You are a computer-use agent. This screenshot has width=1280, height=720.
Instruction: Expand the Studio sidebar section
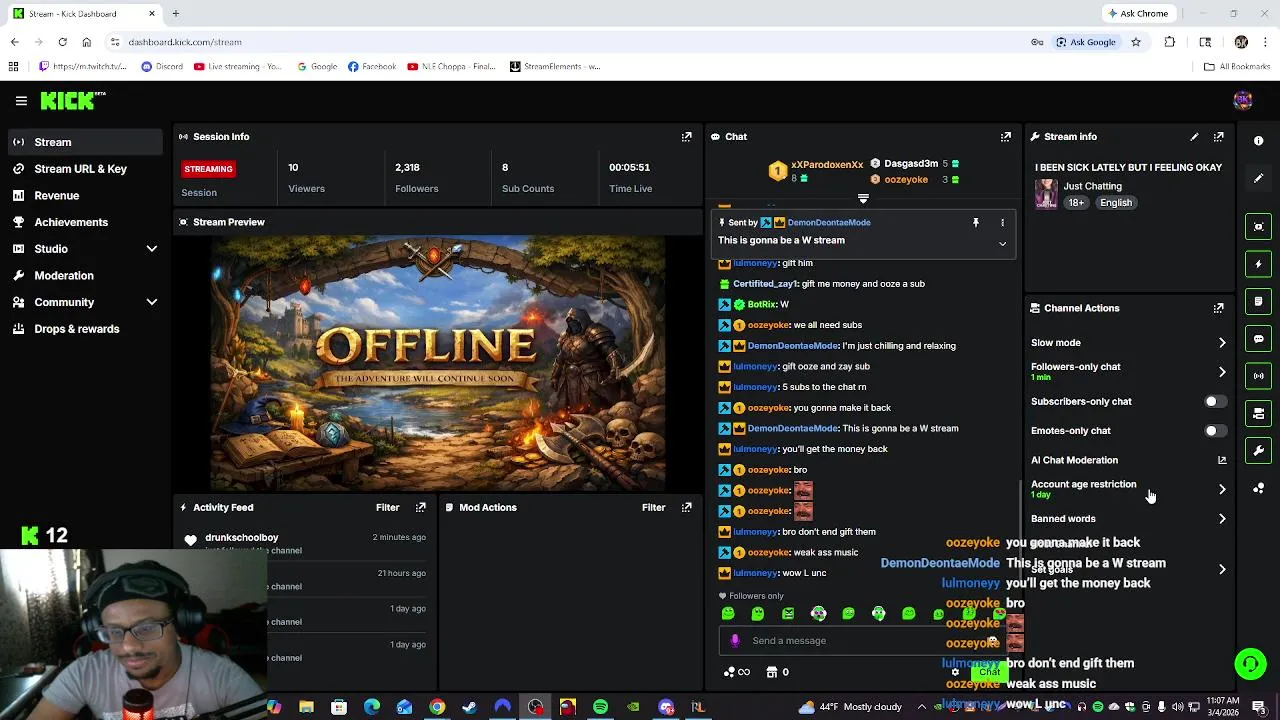152,249
